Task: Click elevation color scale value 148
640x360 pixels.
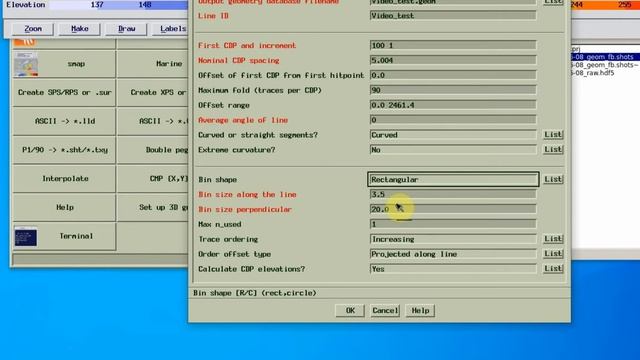Action: click(x=145, y=5)
